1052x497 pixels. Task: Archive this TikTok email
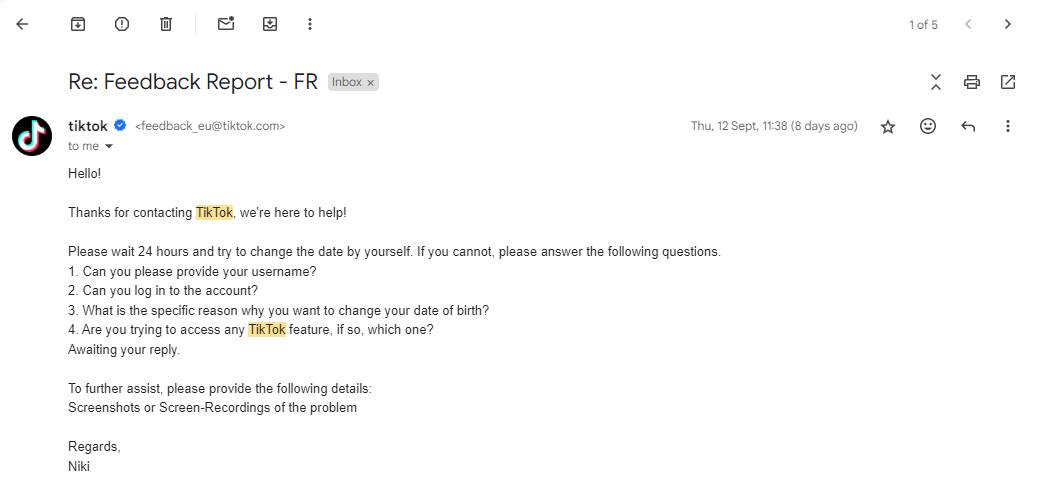click(x=78, y=24)
